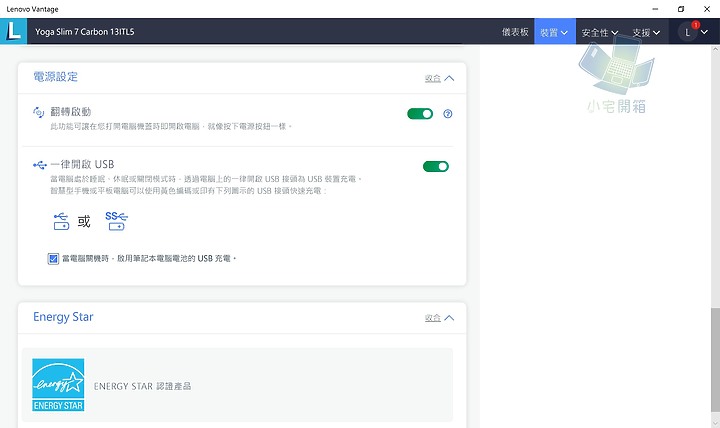Restore down the Lenovo Vantage window
This screenshot has width=720, height=428.
click(x=681, y=9)
